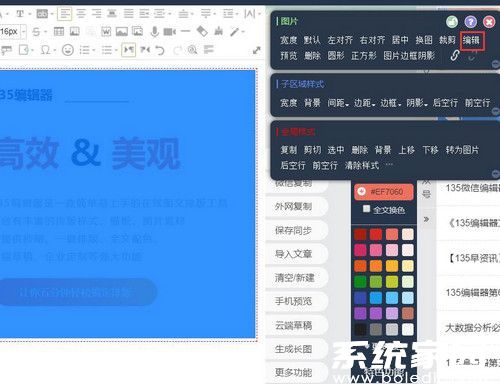
Task: Insert a table using the table icon
Action: tap(59, 32)
